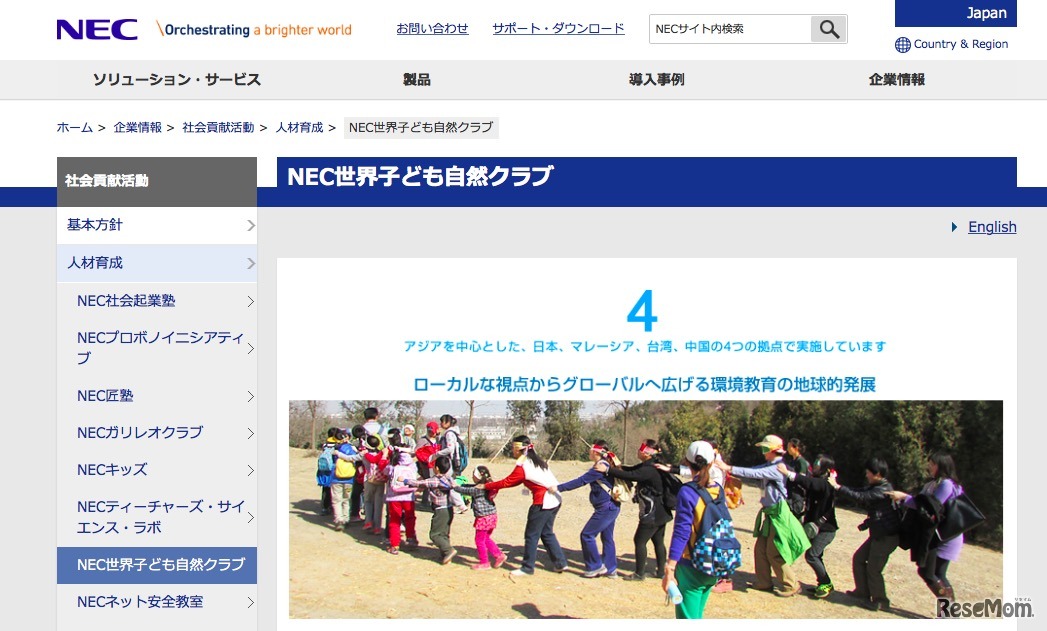Image resolution: width=1047 pixels, height=631 pixels.
Task: Open the Country & Region link
Action: pyautogui.click(x=960, y=44)
